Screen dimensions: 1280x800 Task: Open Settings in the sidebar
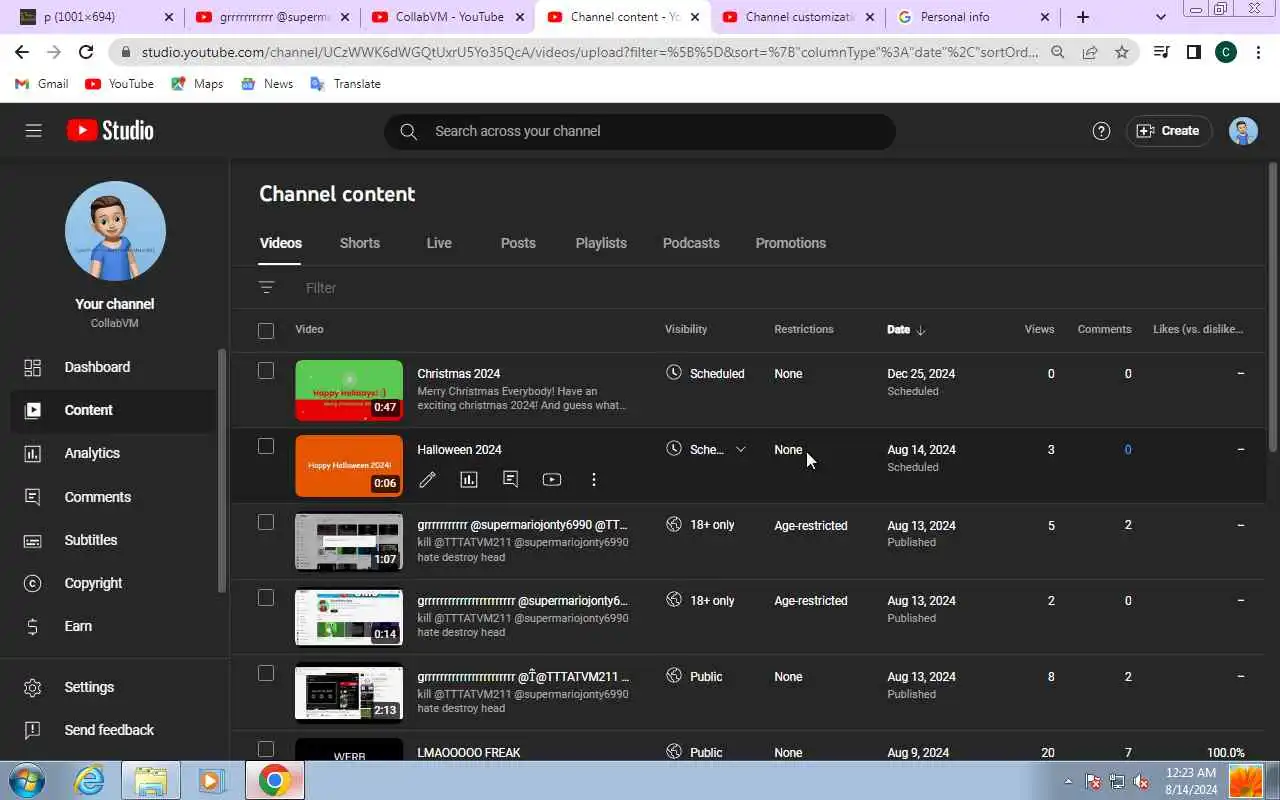click(115, 687)
